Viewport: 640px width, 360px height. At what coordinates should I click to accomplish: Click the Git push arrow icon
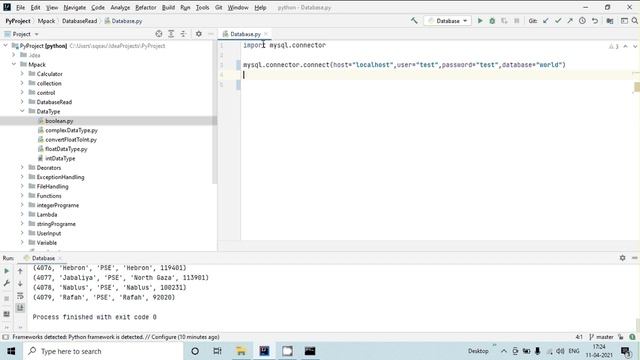pyautogui.click(x=570, y=21)
